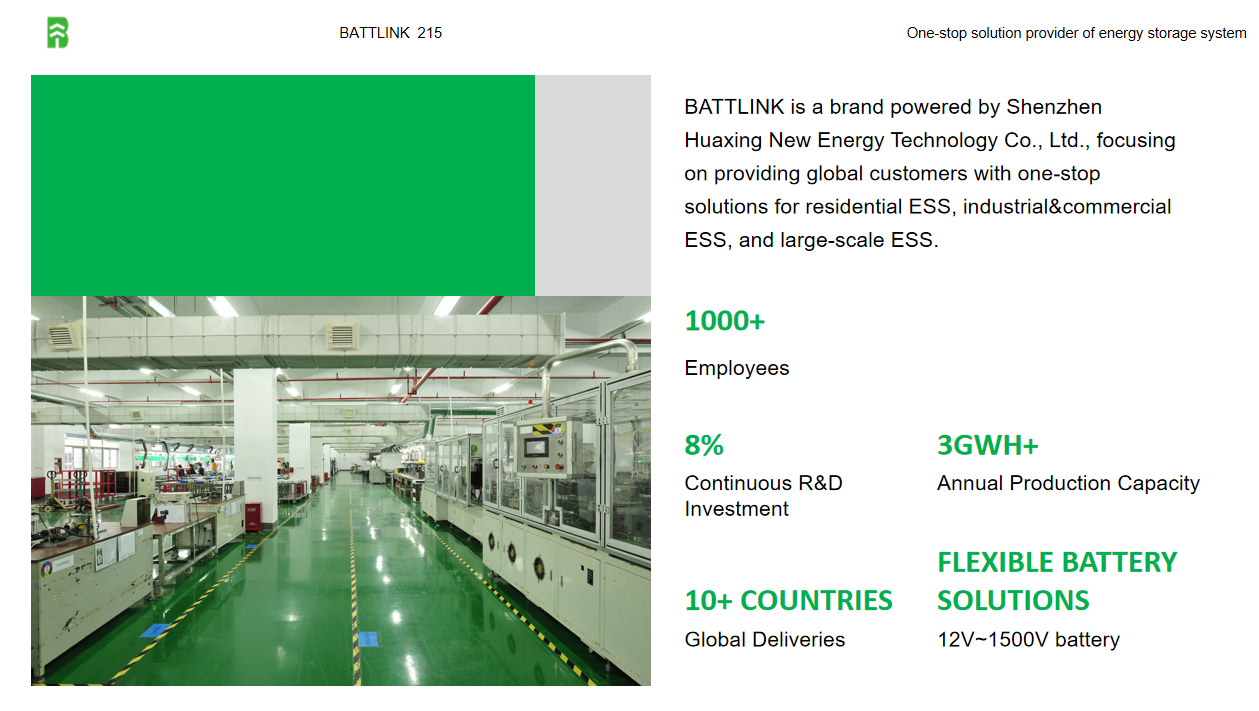Click "Annual Production Capacity" caption
Viewport: 1259px width, 711px height.
point(1068,483)
